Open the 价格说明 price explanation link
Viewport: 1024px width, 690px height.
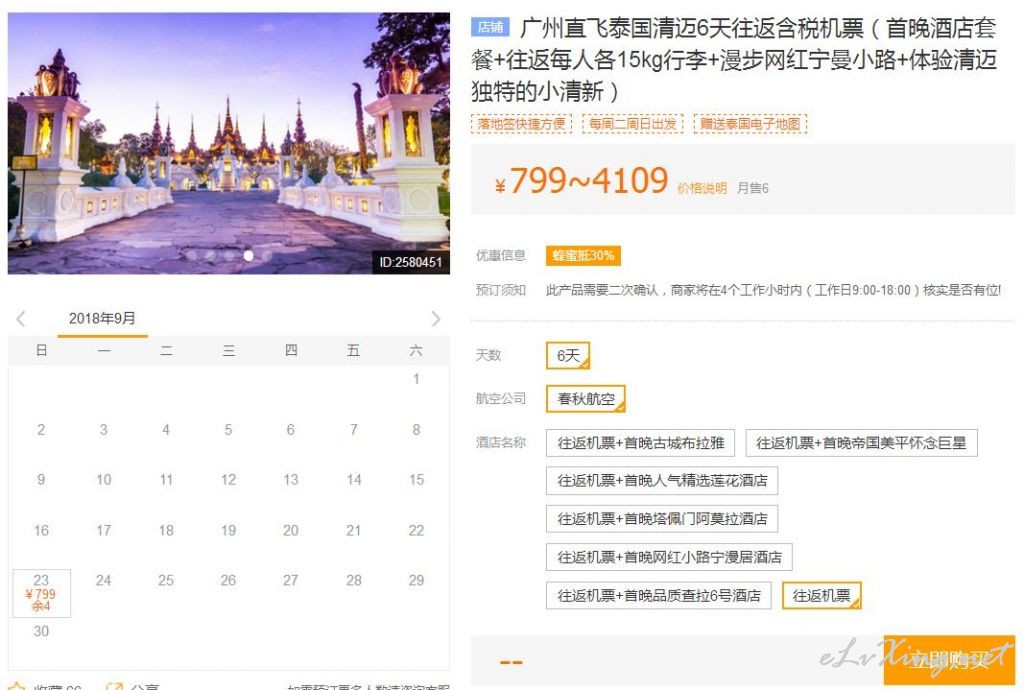(702, 188)
